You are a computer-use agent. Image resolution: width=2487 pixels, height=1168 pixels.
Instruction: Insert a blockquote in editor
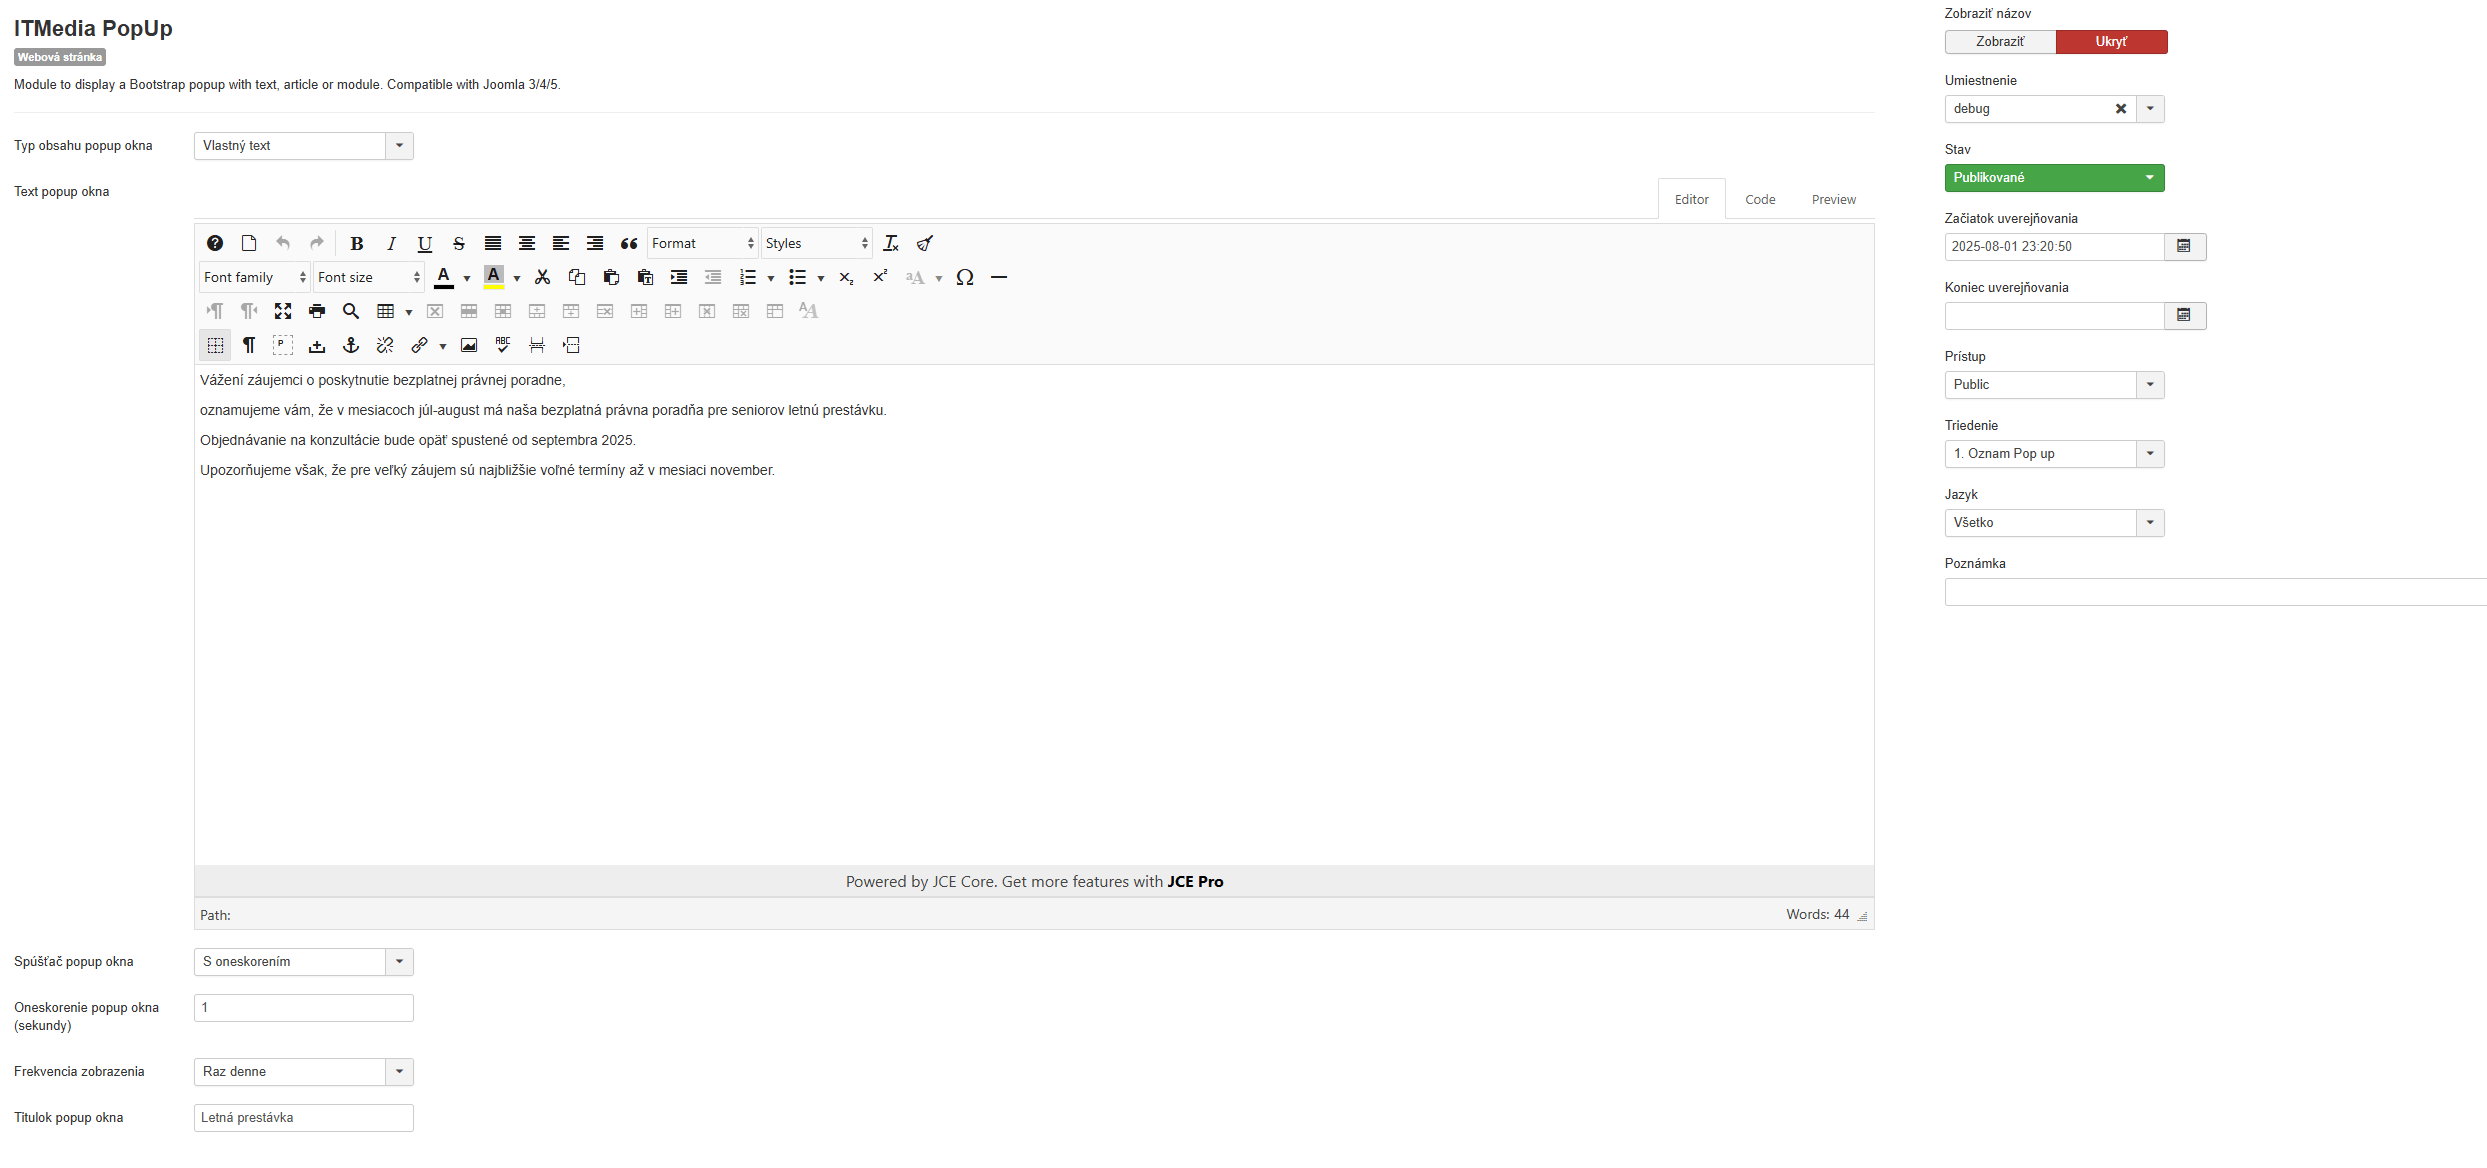coord(629,244)
